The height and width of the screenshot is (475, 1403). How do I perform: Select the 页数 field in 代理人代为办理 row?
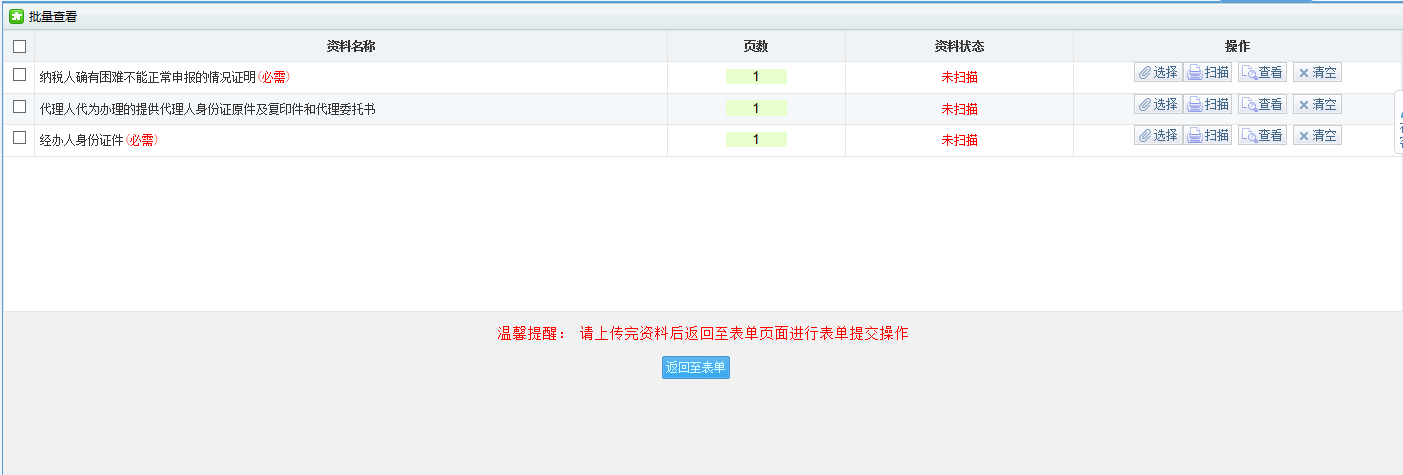[756, 108]
